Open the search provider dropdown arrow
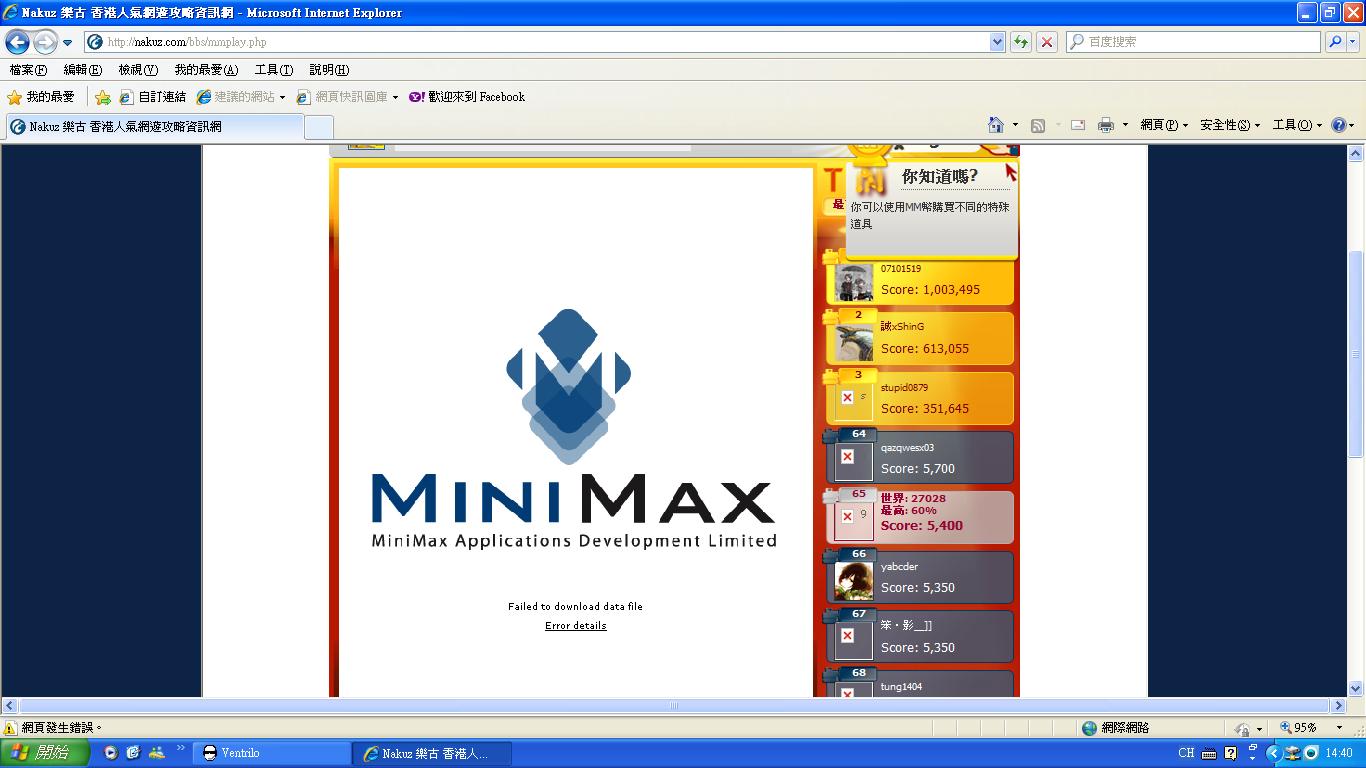The height and width of the screenshot is (768, 1366). point(1353,42)
